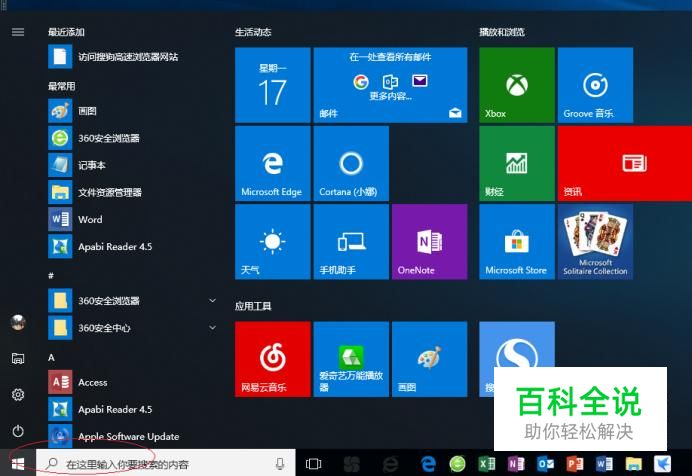Image resolution: width=692 pixels, height=476 pixels.
Task: Open the 网易云音乐 tile
Action: pos(273,359)
